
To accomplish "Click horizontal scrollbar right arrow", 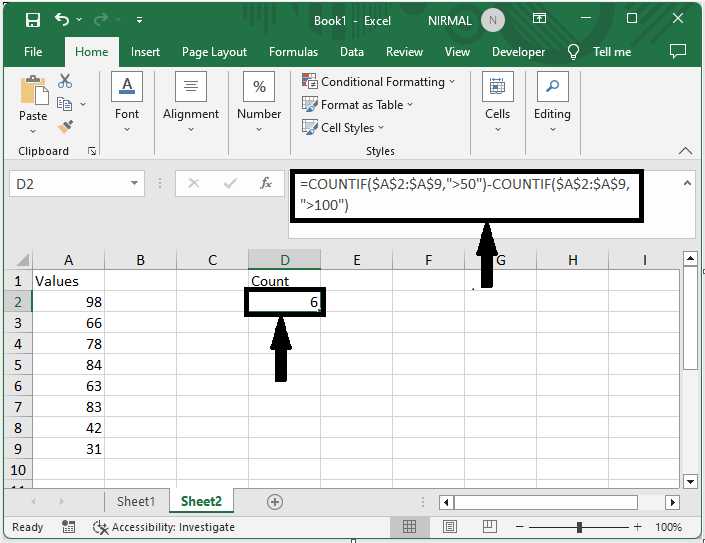I will (672, 502).
